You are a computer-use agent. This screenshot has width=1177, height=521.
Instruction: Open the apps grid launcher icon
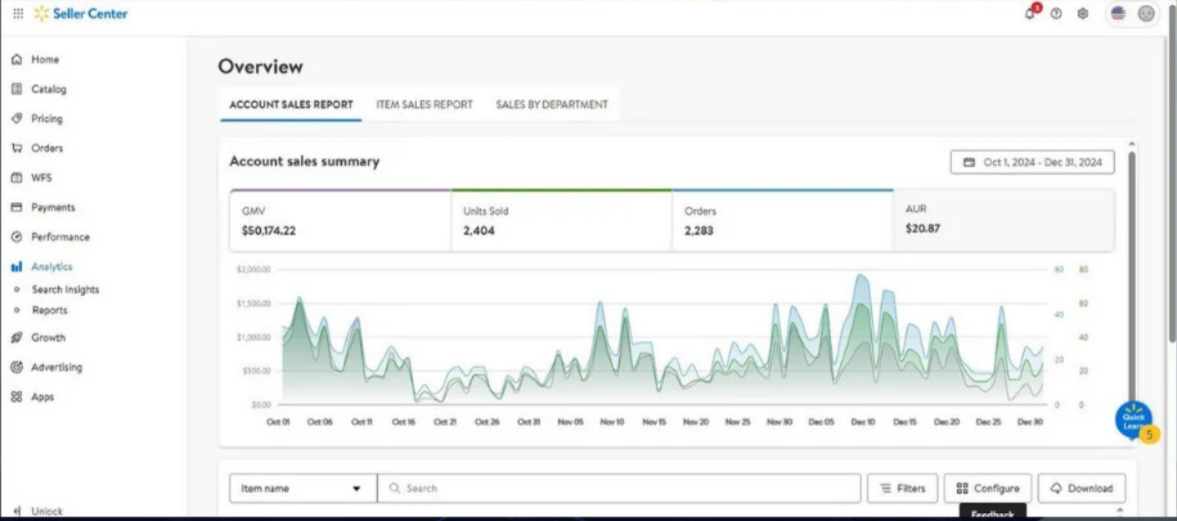(x=18, y=14)
